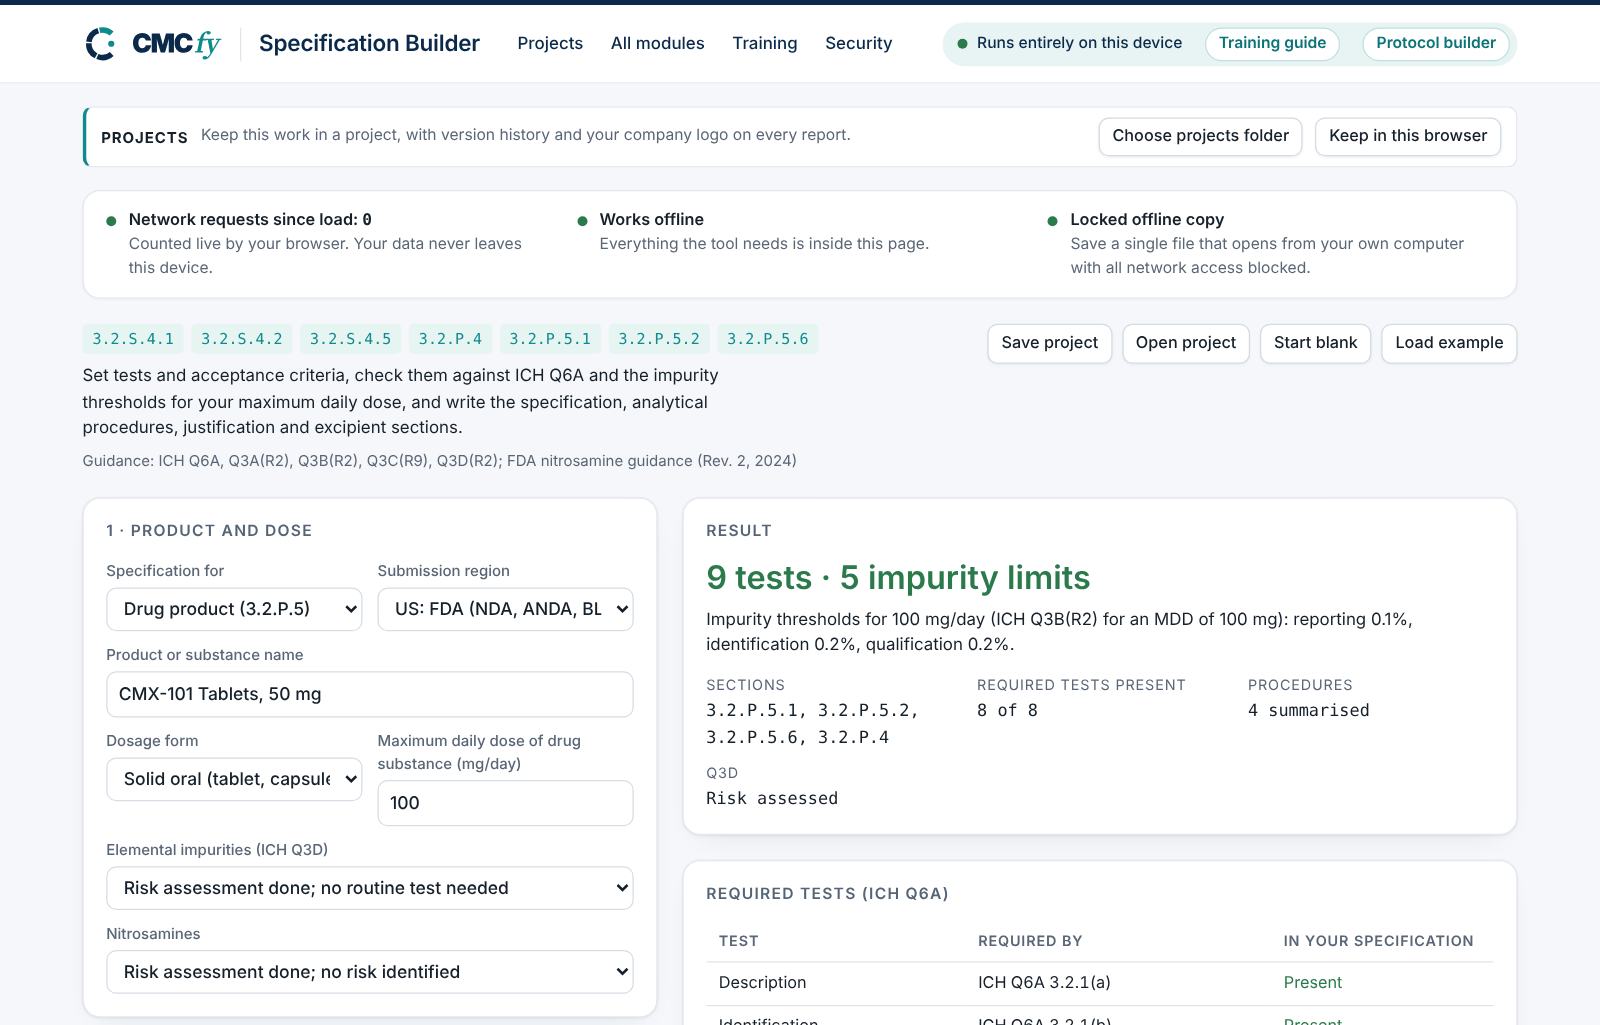Screen dimensions: 1600x1025
Task: Select the 3.2.S.4.5 section tag
Action: coord(350,339)
